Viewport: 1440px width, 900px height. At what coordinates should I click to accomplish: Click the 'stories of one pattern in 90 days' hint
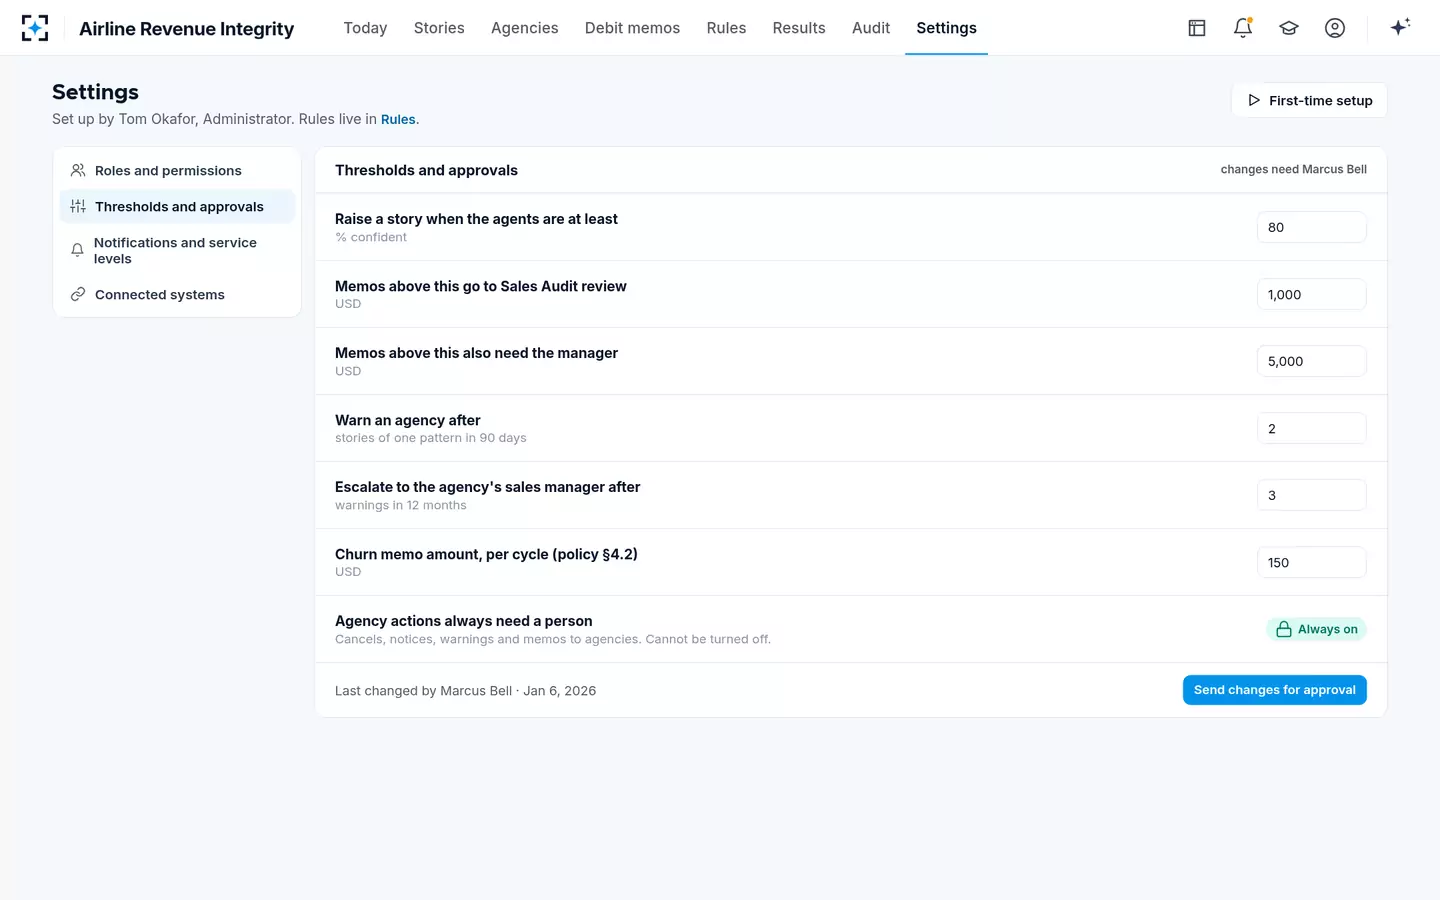(430, 438)
